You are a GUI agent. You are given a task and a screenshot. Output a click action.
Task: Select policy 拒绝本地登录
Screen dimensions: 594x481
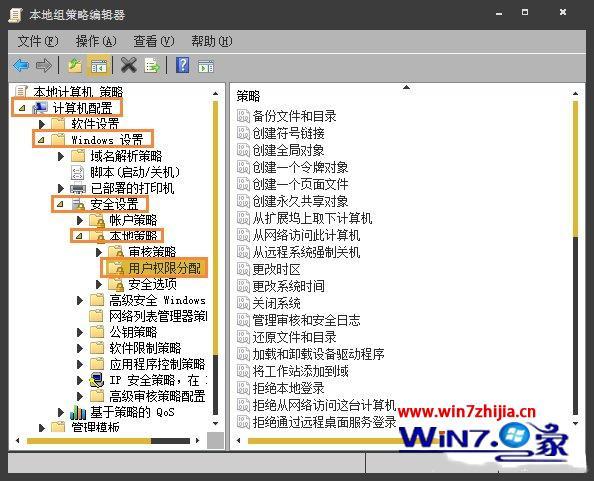[288, 388]
